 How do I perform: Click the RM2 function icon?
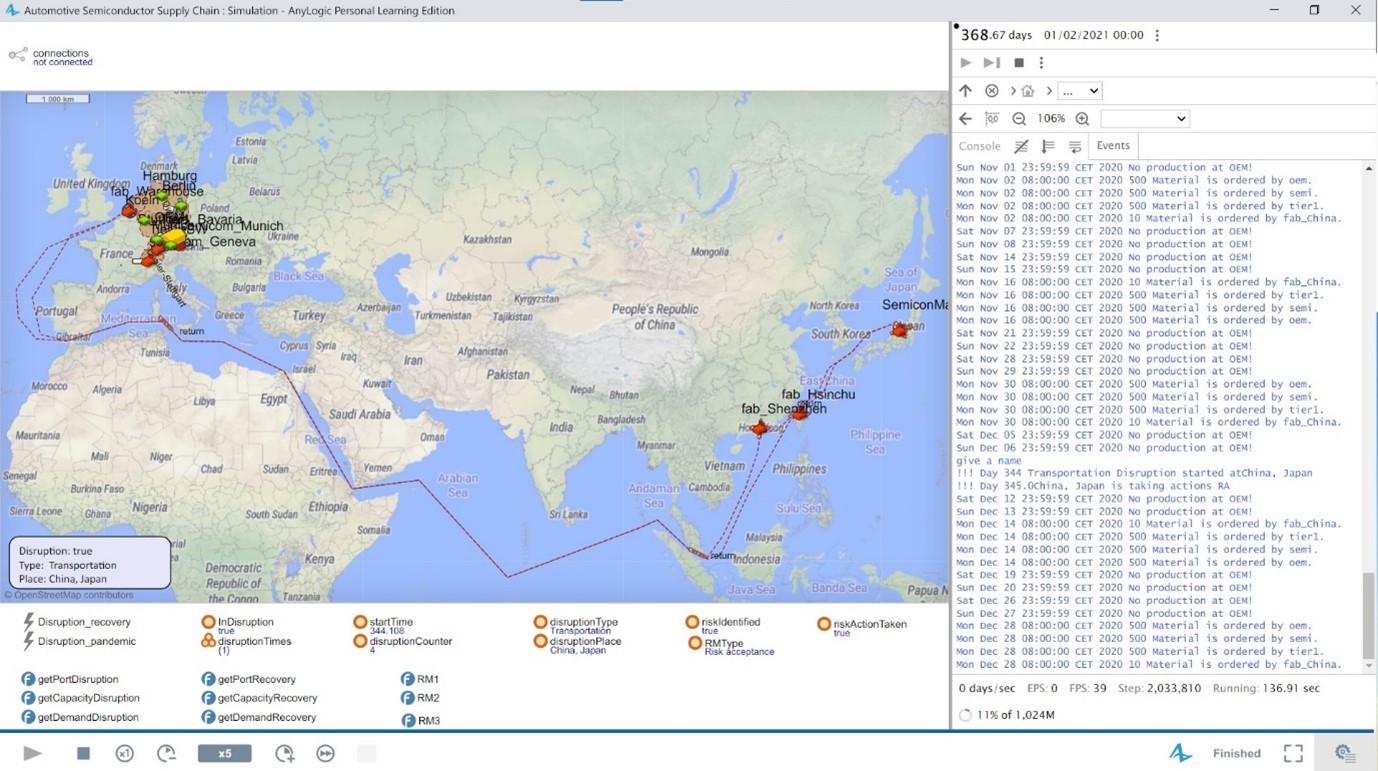coord(408,698)
